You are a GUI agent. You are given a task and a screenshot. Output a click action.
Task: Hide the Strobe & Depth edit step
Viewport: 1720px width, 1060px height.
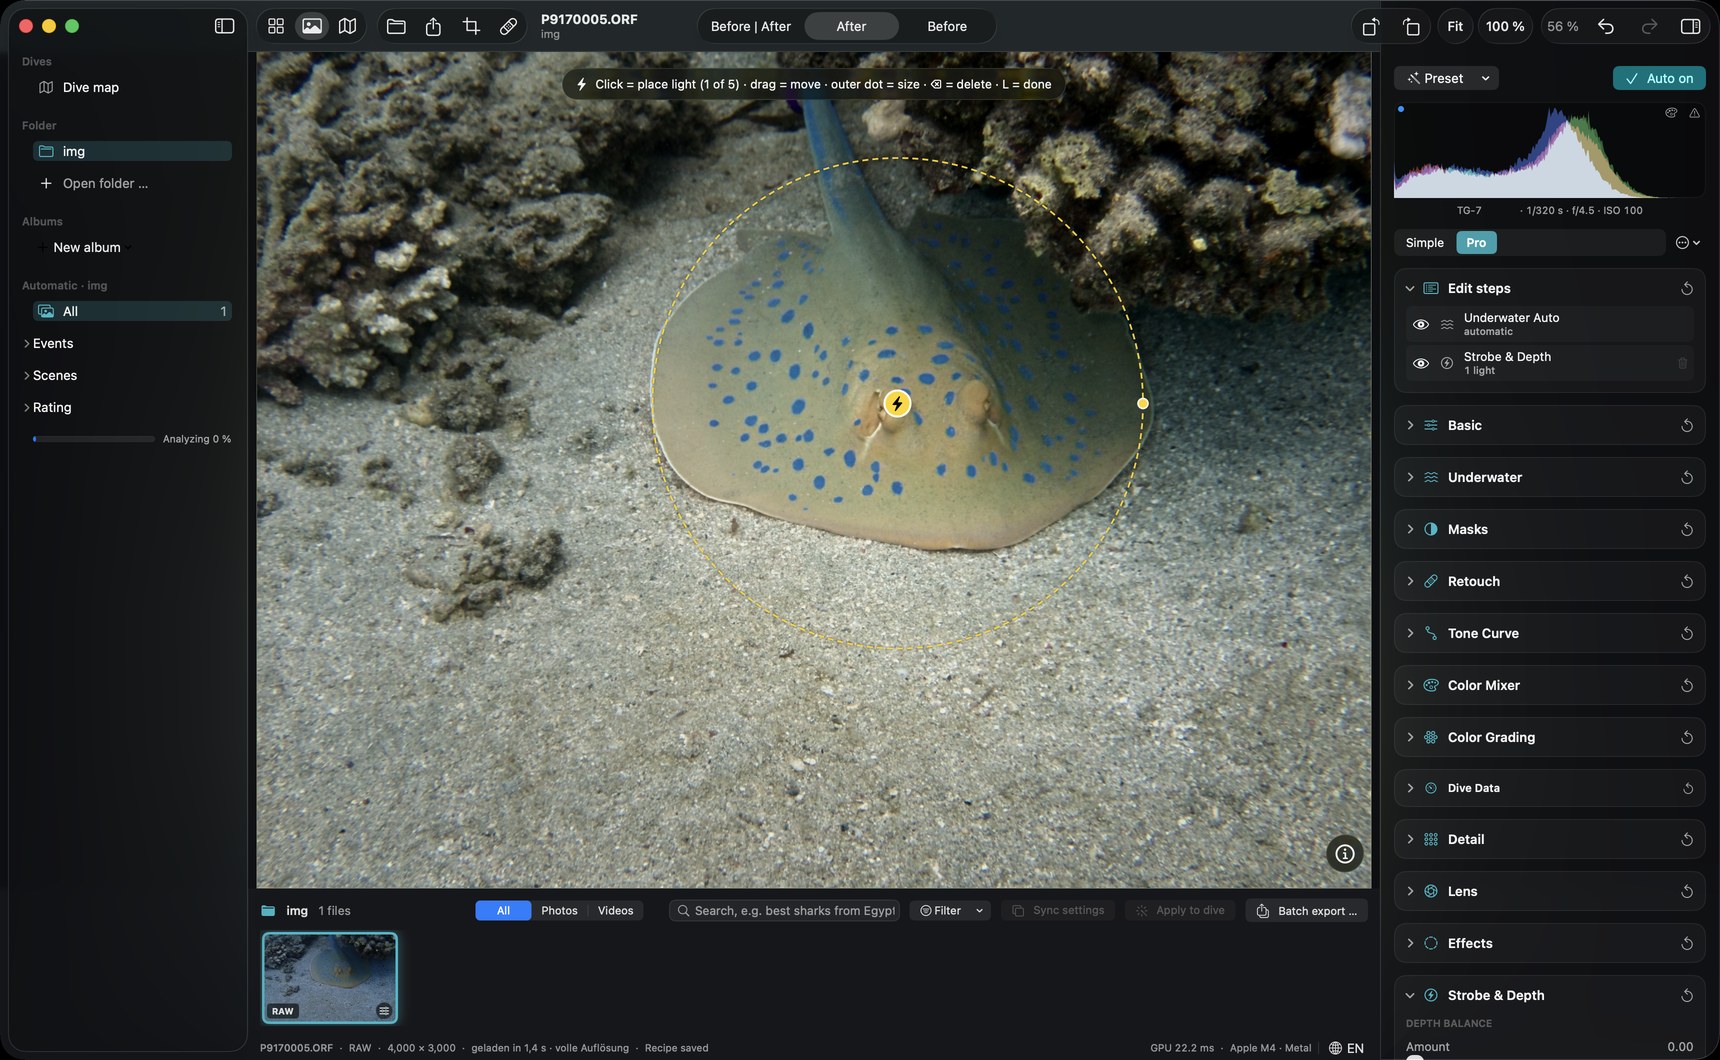[x=1420, y=363]
